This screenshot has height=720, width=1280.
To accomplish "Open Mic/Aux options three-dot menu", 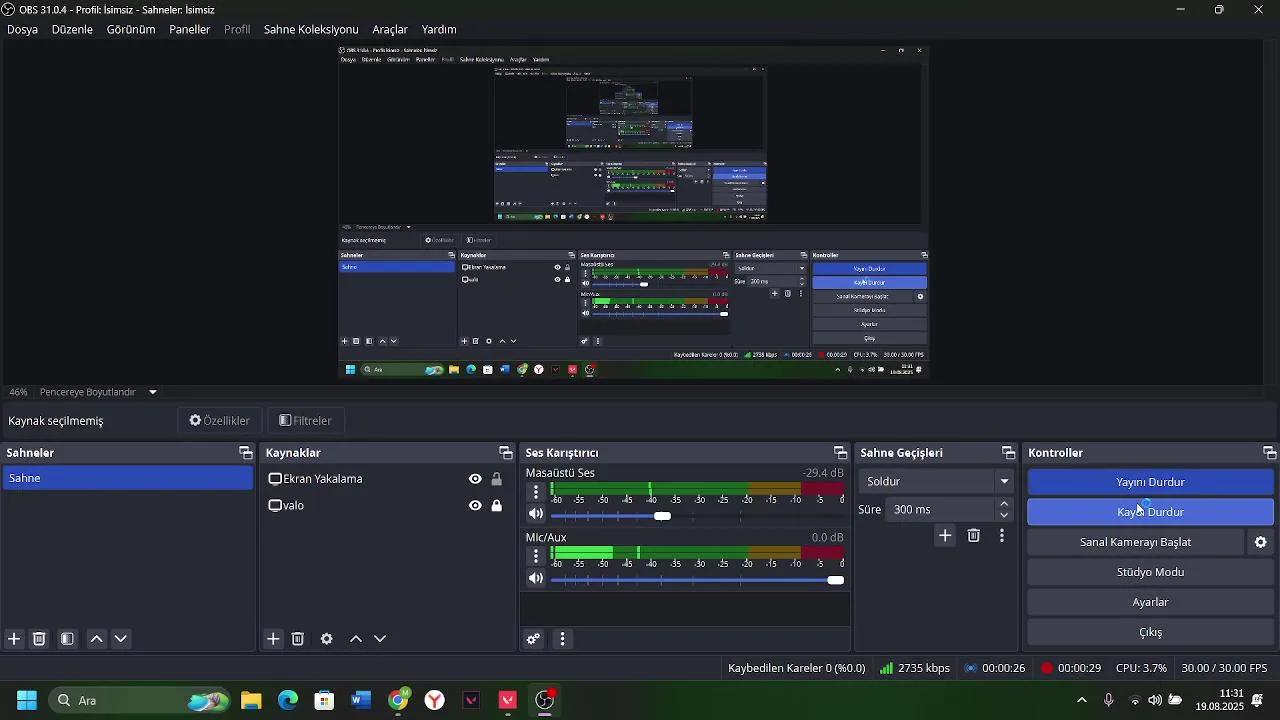I will [x=536, y=557].
